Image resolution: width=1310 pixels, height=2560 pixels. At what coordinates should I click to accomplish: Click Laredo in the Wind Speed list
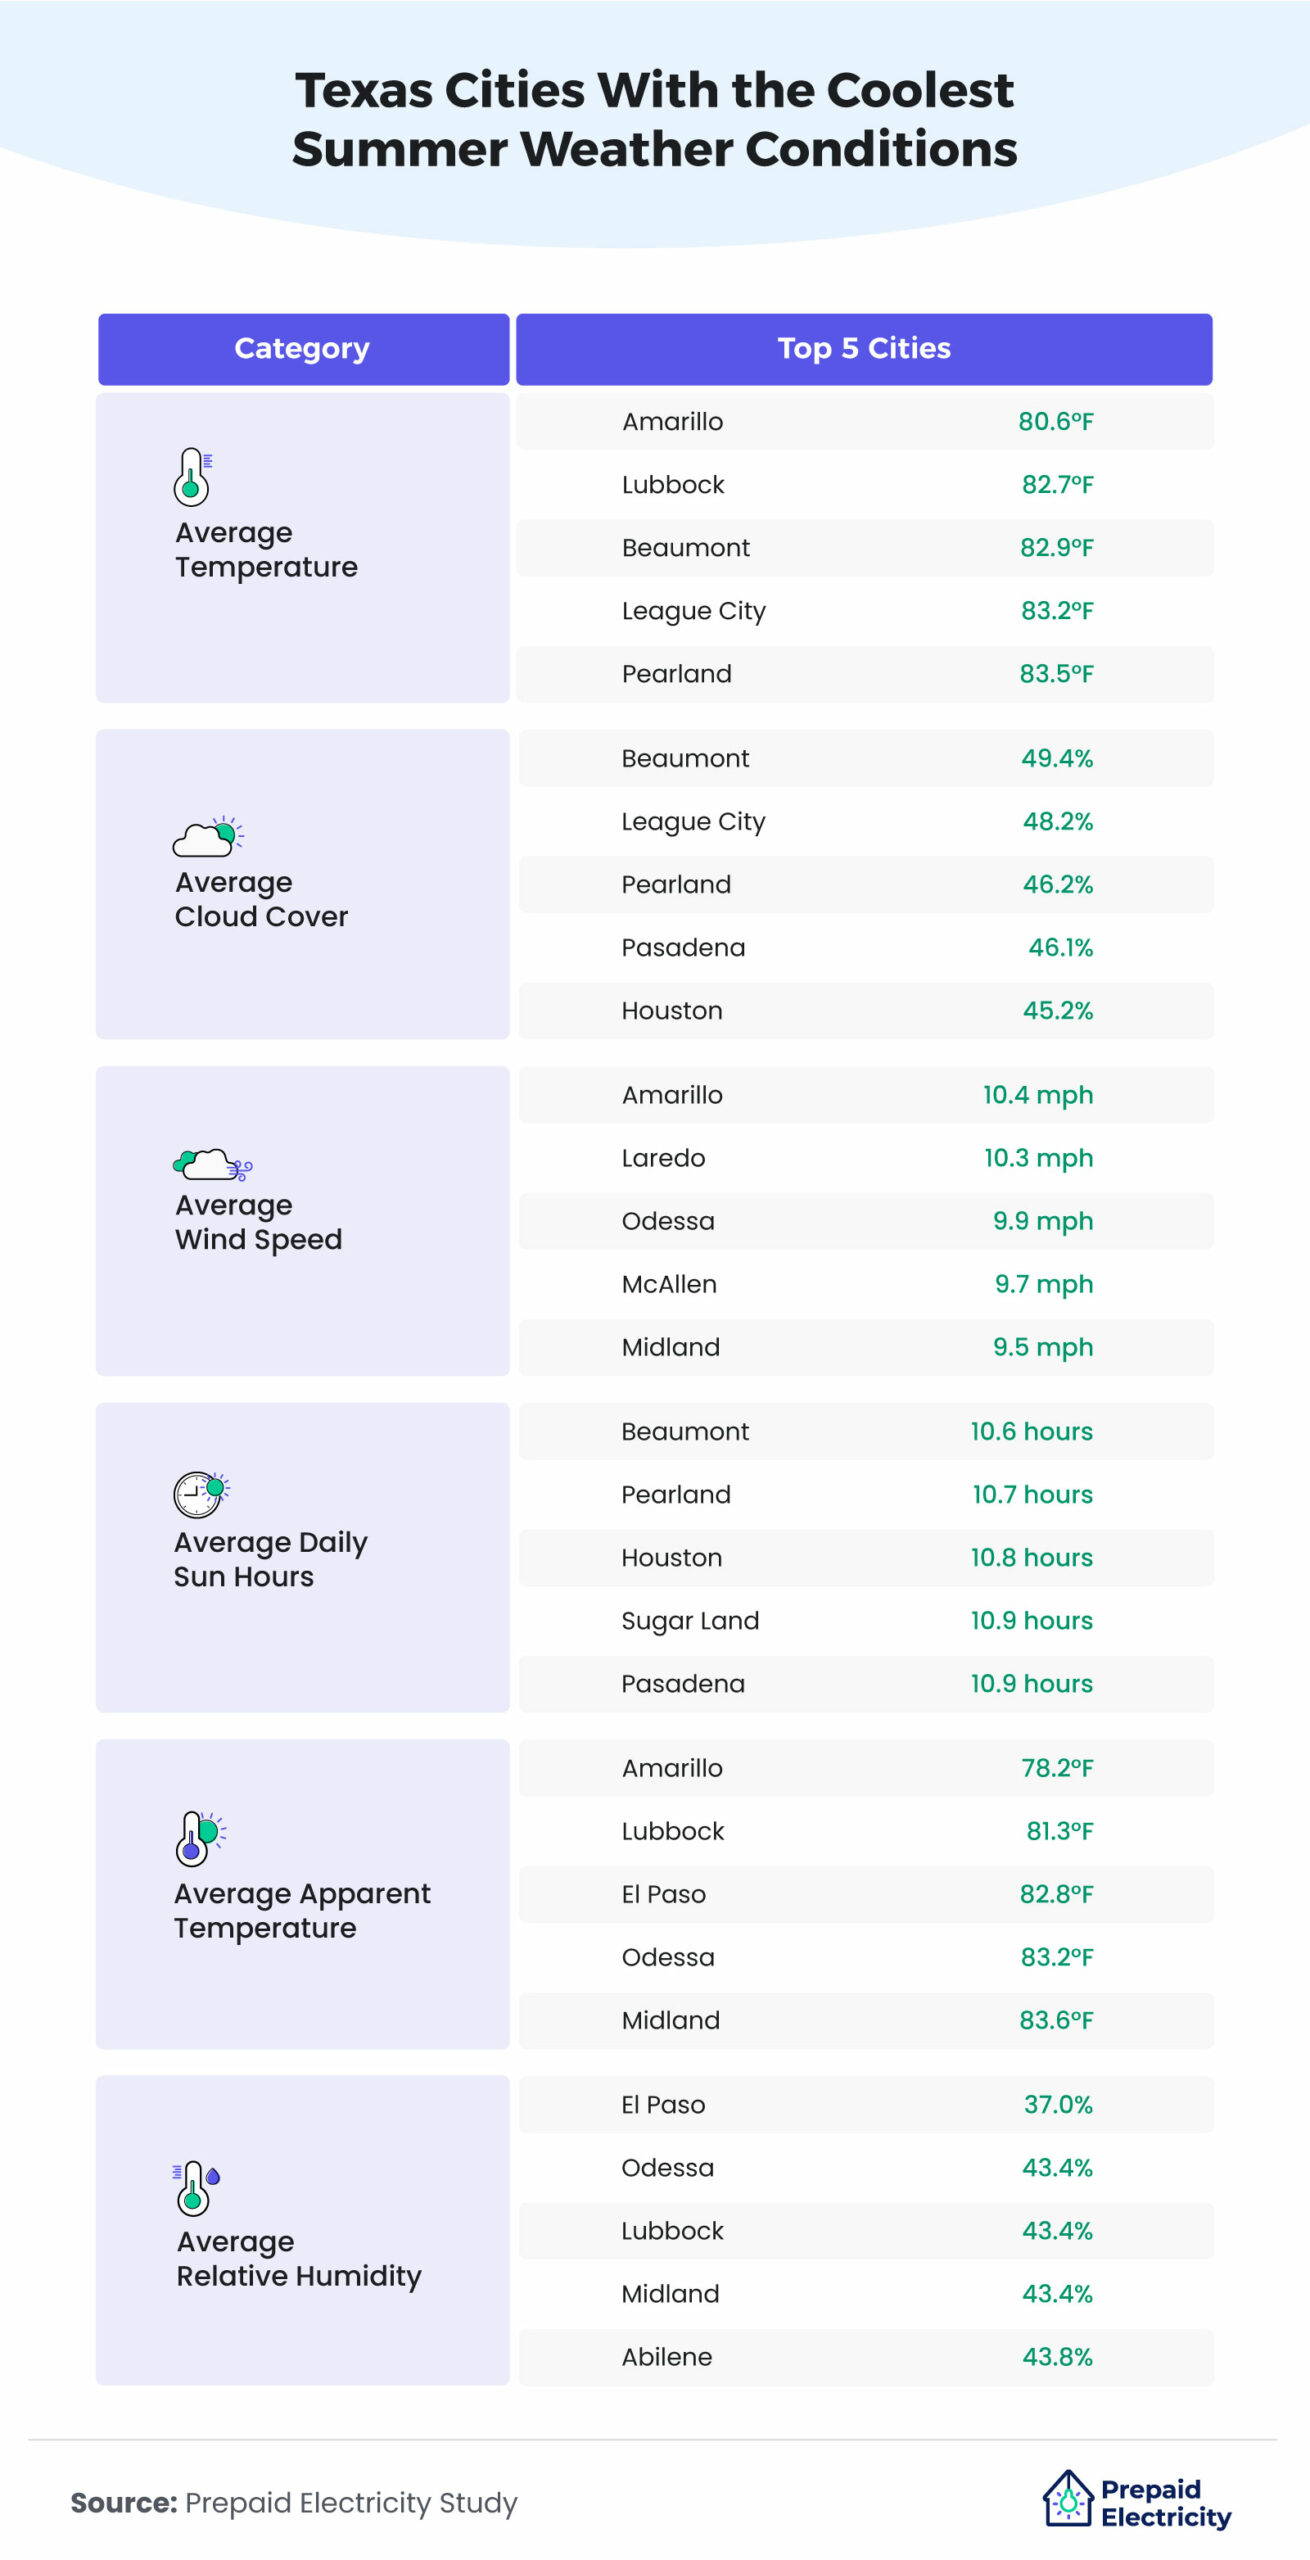(x=663, y=1157)
